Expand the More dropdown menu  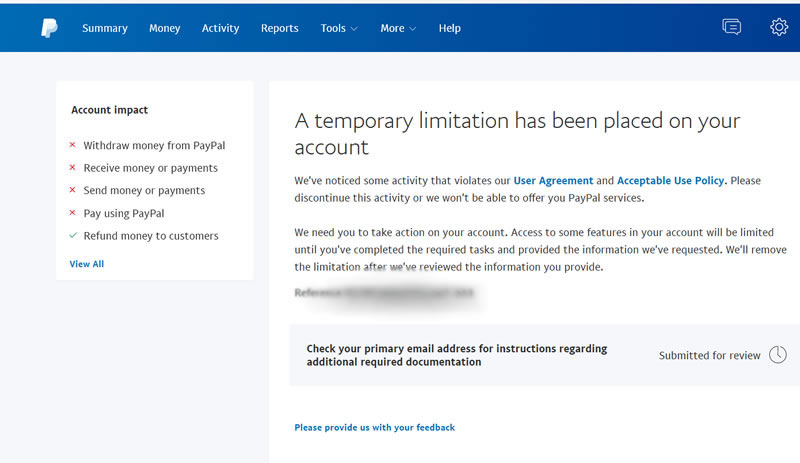coord(398,28)
